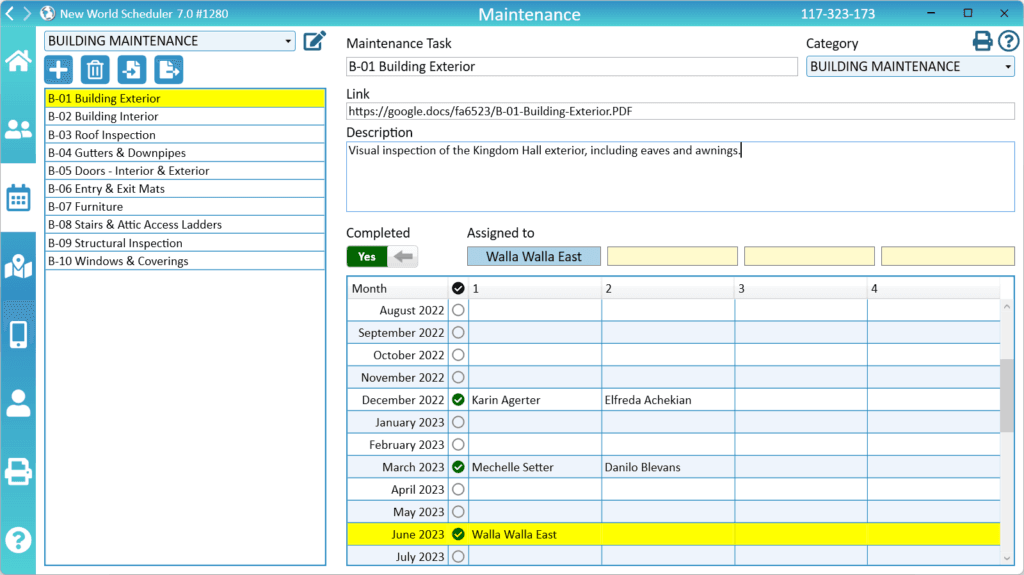Click the forward navigation arrow
The image size is (1024, 575).
27,13
